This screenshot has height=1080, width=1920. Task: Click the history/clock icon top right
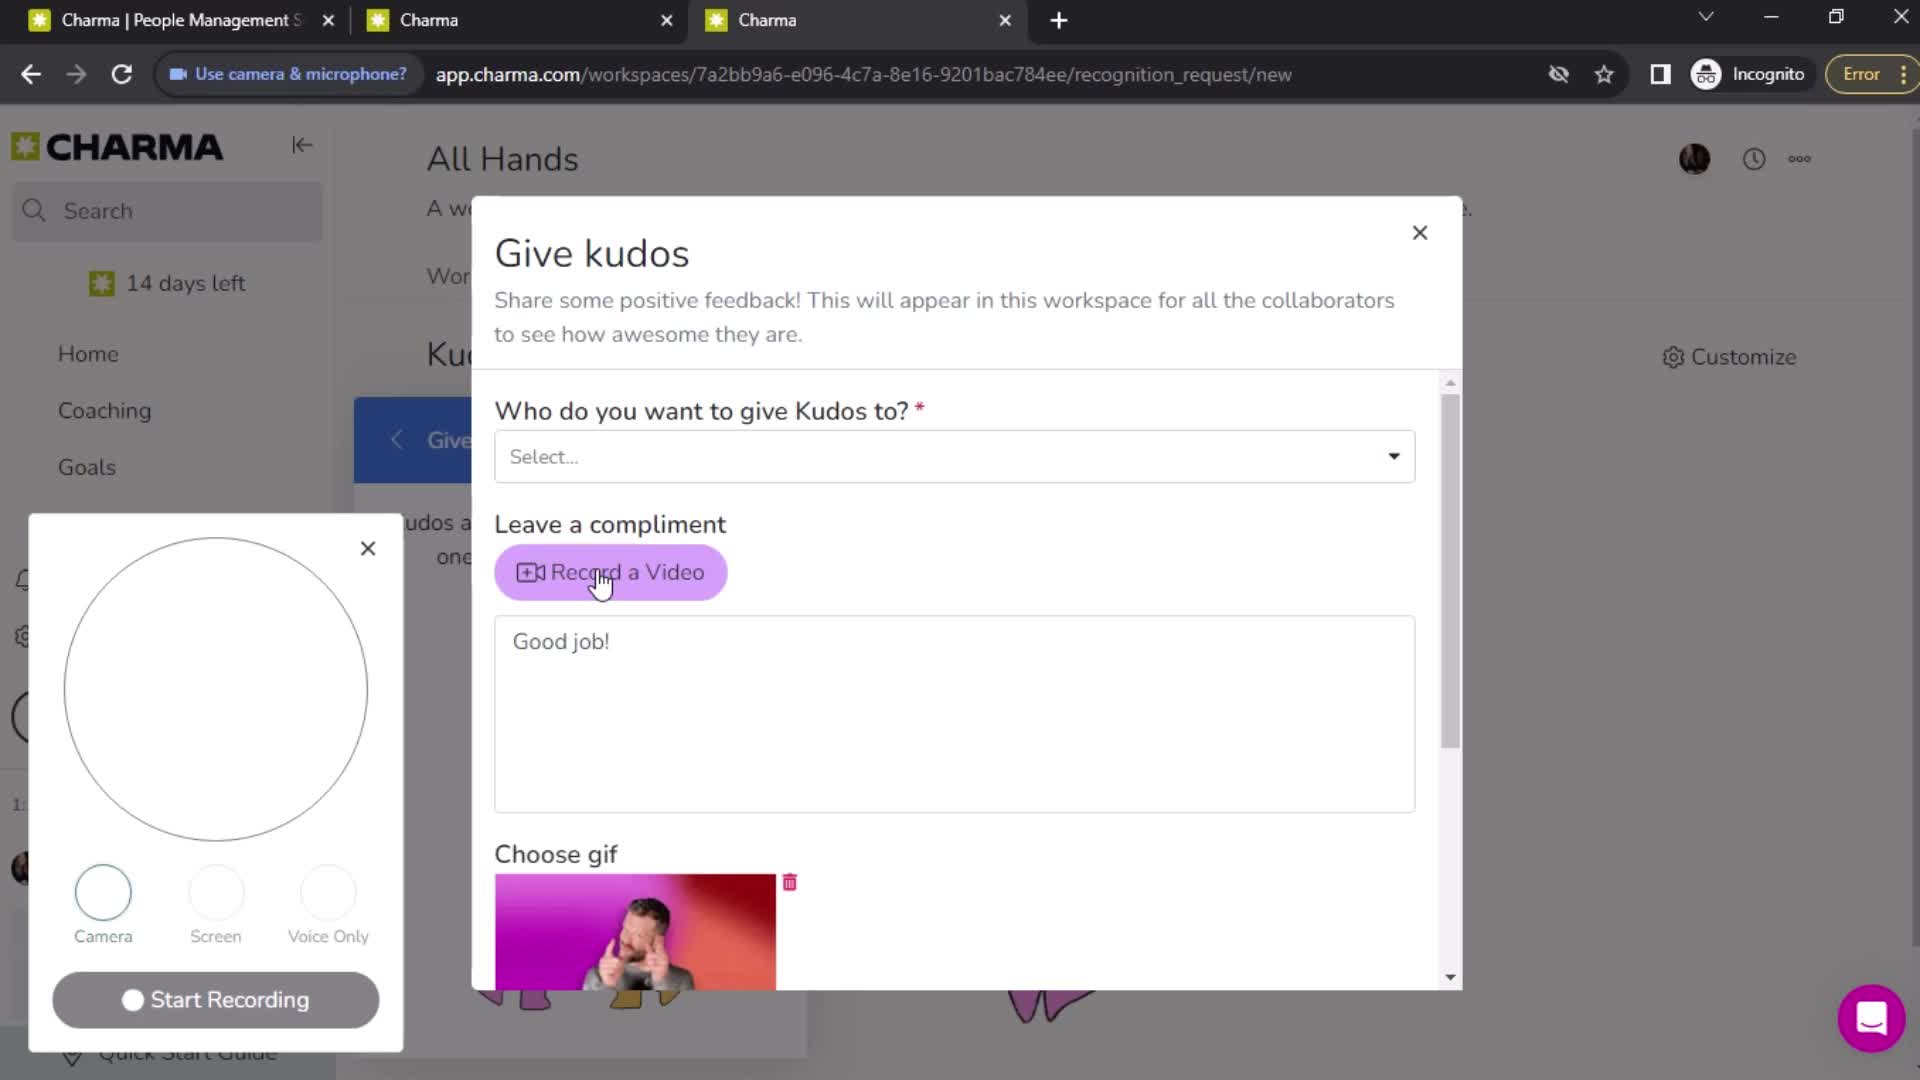click(x=1755, y=158)
